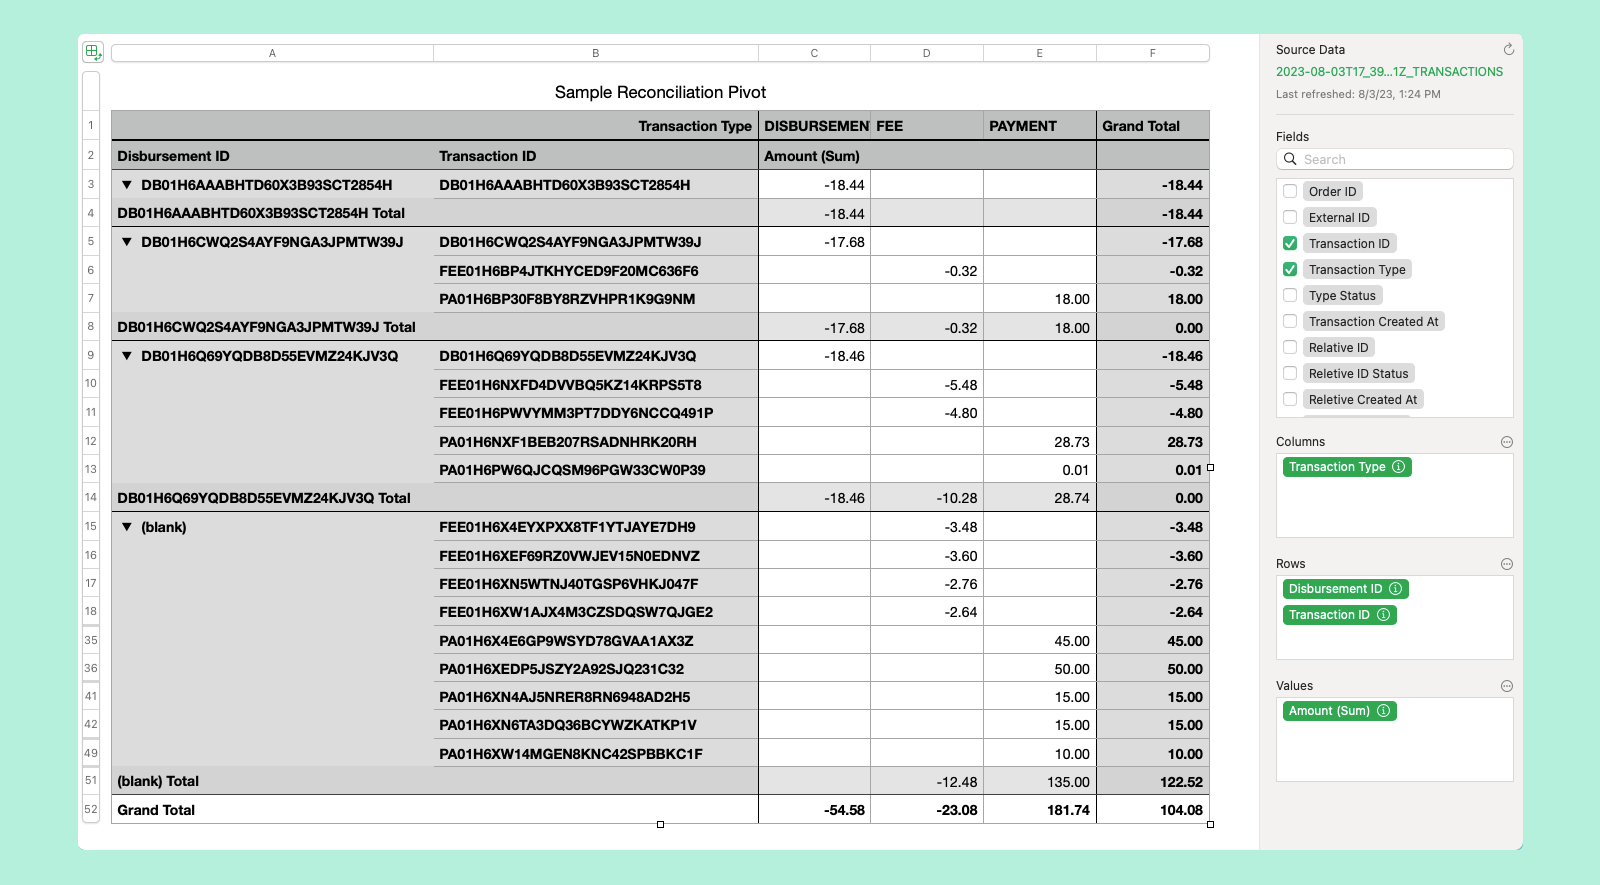The height and width of the screenshot is (885, 1600).
Task: Click the Grand Total column header cell
Action: tap(1153, 126)
